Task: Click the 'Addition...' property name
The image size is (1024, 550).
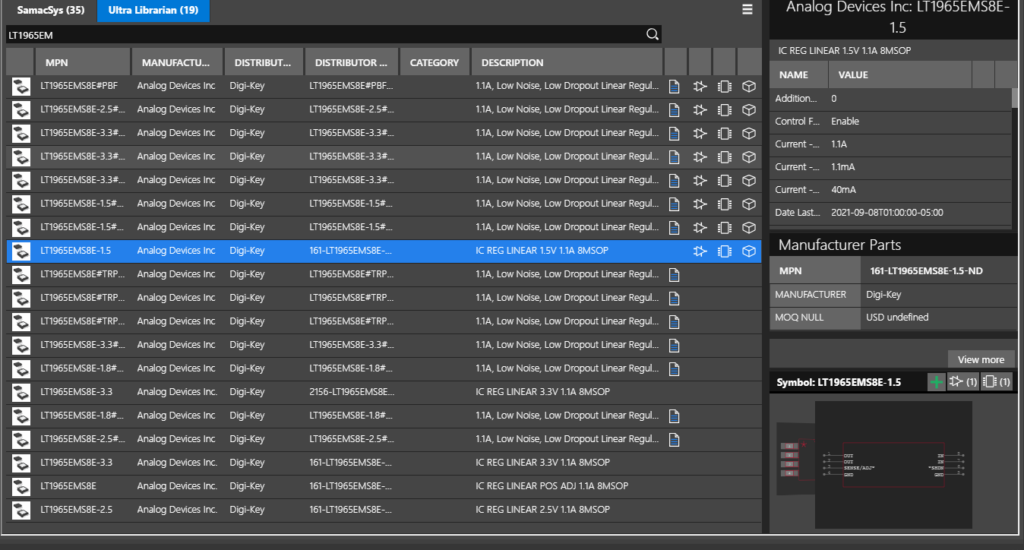Action: point(795,99)
